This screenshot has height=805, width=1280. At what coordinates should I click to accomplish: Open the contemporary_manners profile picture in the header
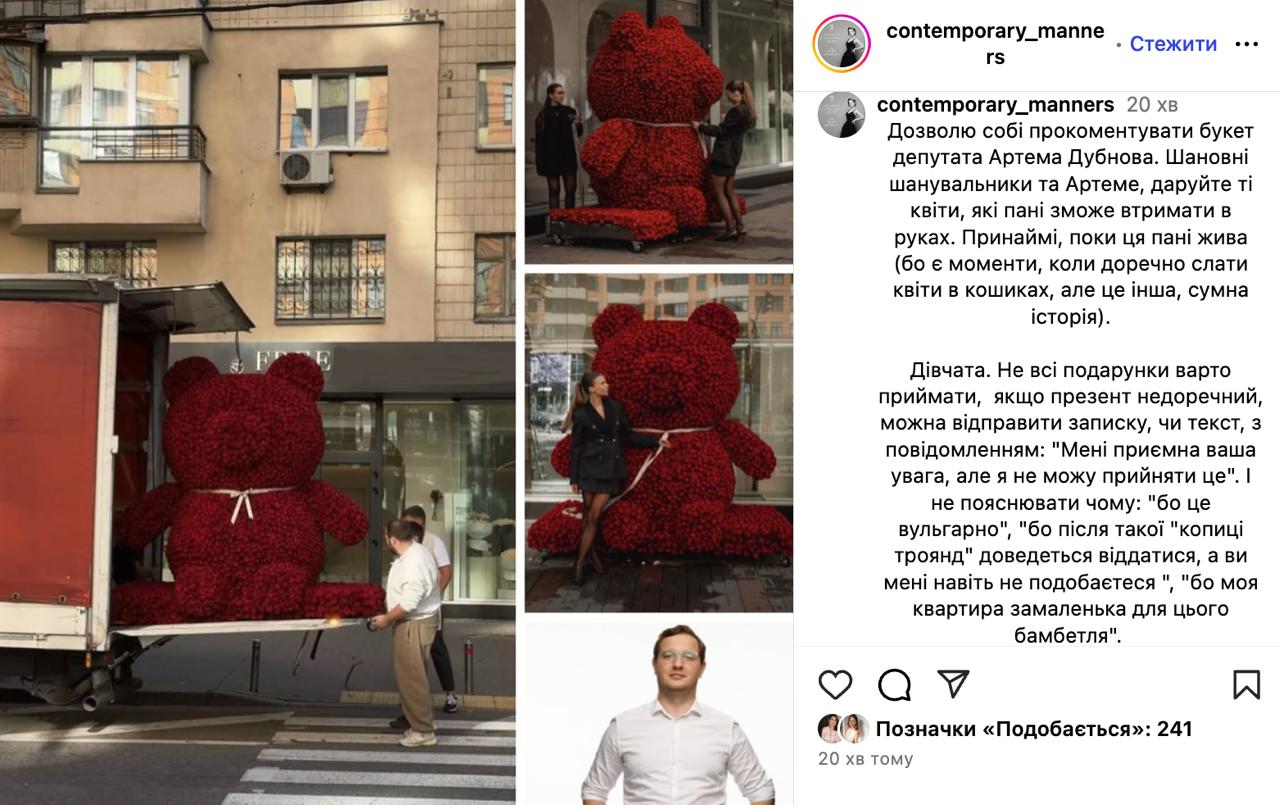click(842, 44)
